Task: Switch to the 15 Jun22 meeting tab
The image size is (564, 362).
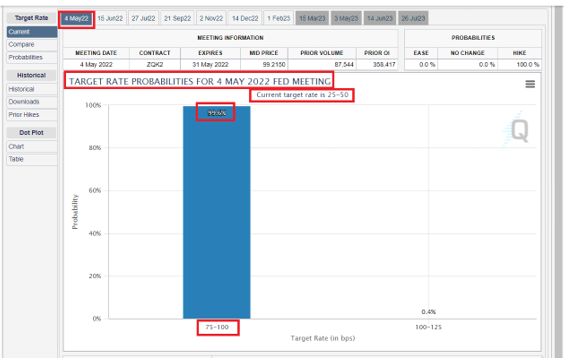Action: 110,18
